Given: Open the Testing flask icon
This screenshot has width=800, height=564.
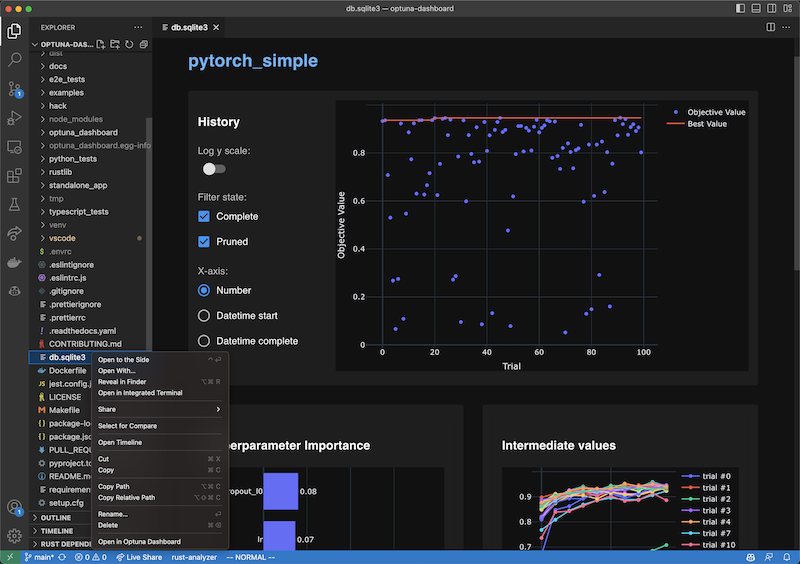Looking at the screenshot, I should 14,205.
